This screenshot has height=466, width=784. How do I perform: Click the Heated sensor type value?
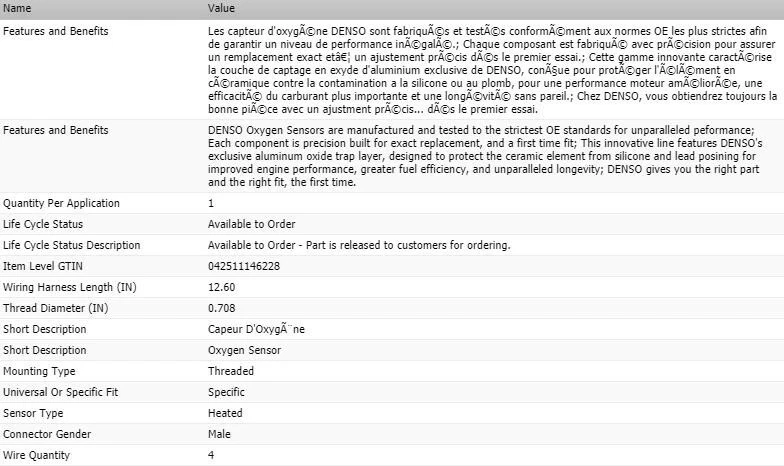pos(225,413)
